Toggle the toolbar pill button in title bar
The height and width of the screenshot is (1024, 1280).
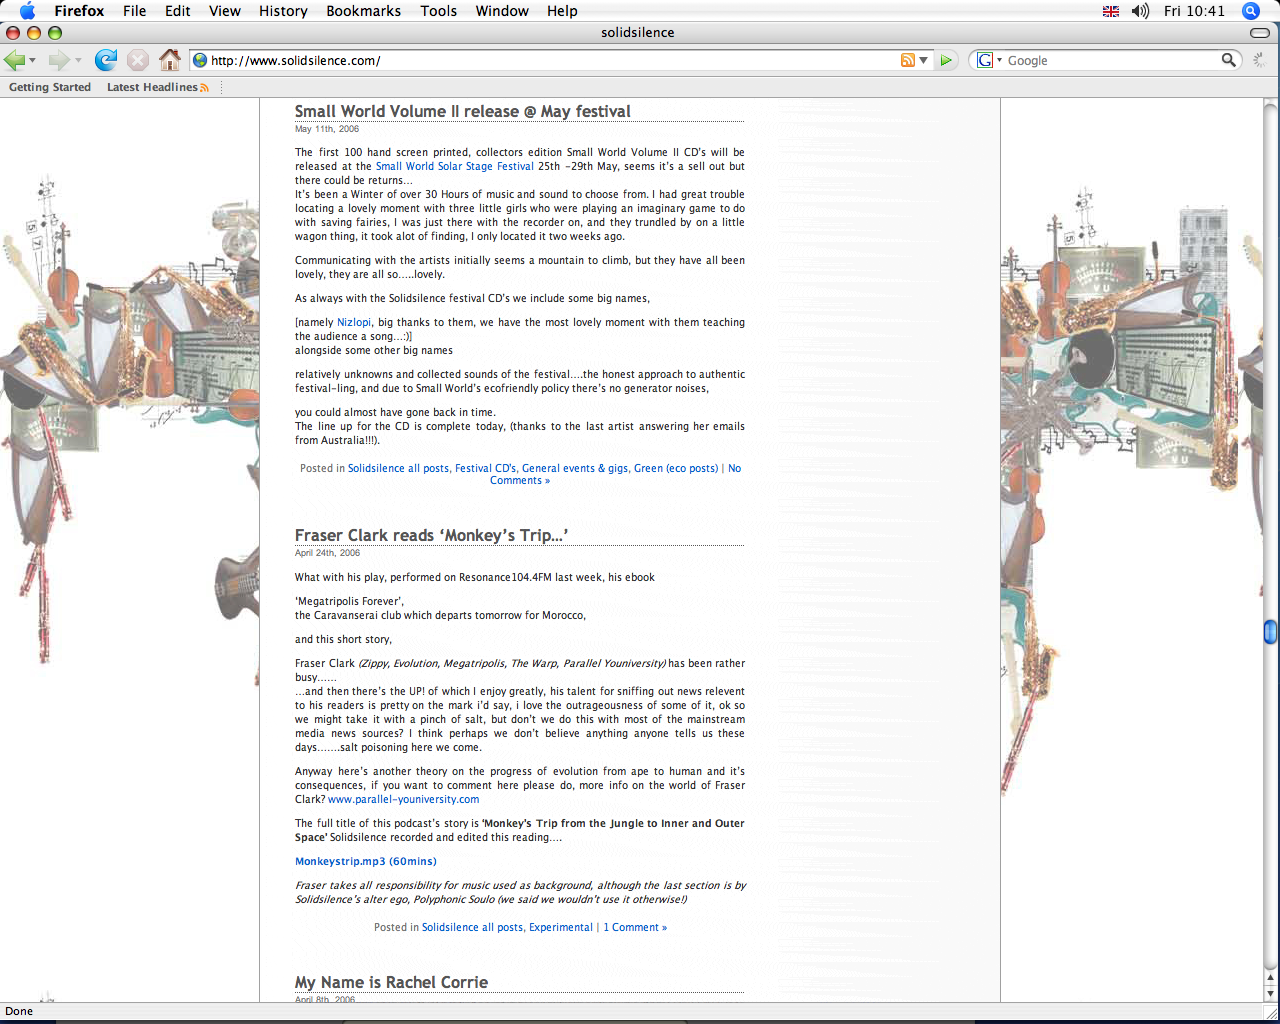tap(1260, 33)
